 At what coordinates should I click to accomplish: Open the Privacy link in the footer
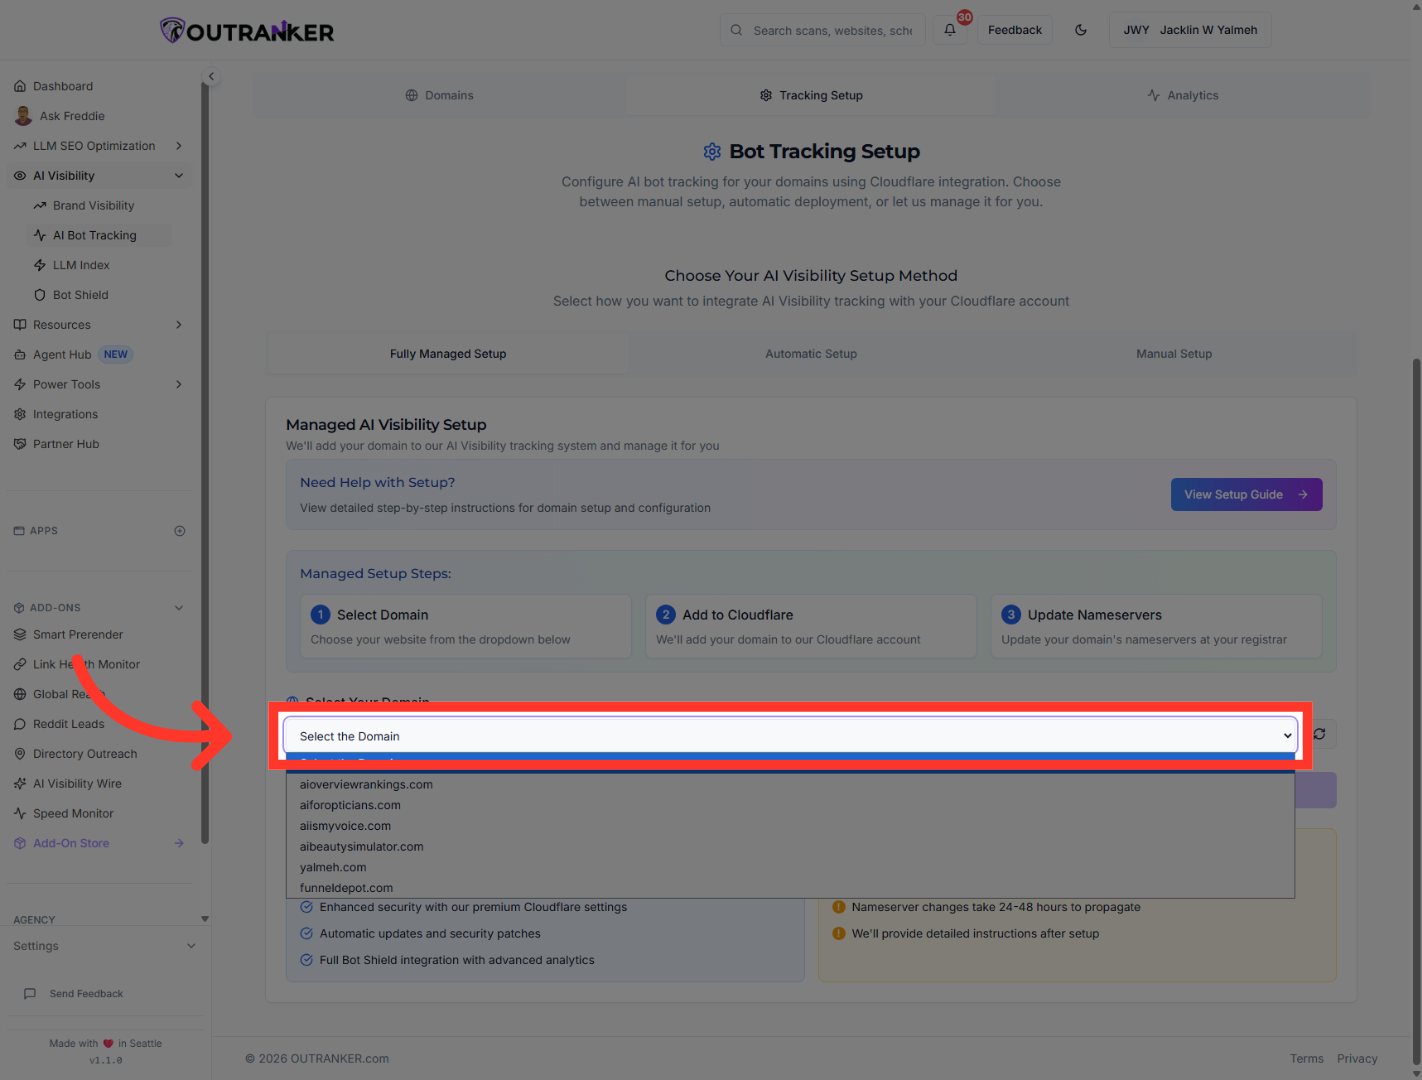1357,1058
